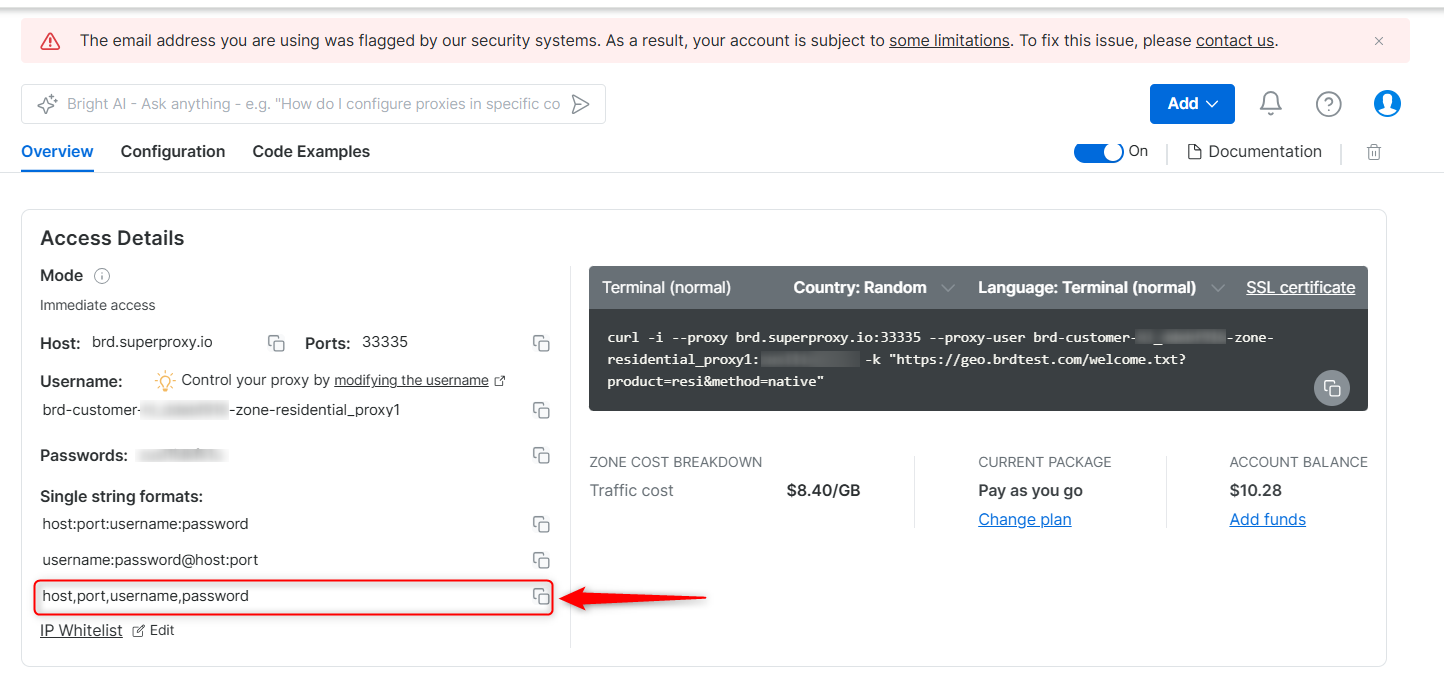Open the Change plan link
This screenshot has width=1444, height=690.
click(x=1024, y=520)
